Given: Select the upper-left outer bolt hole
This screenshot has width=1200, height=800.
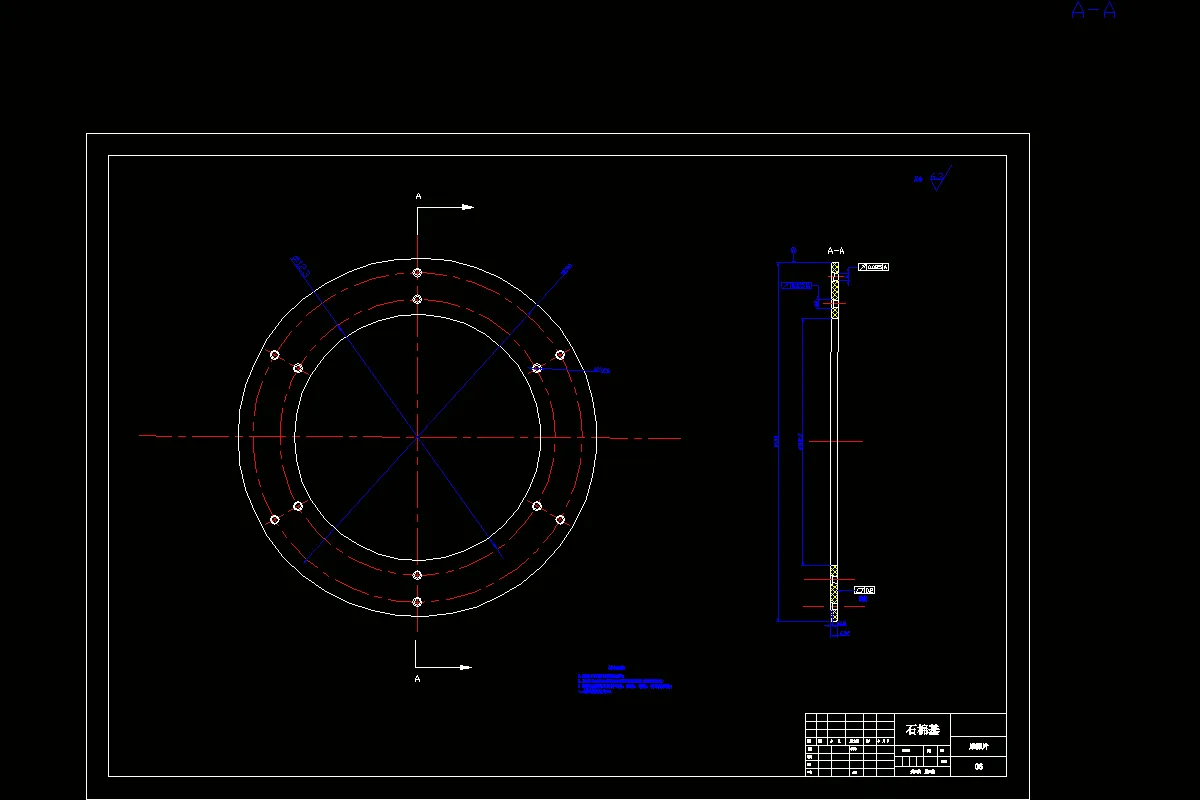Looking at the screenshot, I should pyautogui.click(x=274, y=355).
